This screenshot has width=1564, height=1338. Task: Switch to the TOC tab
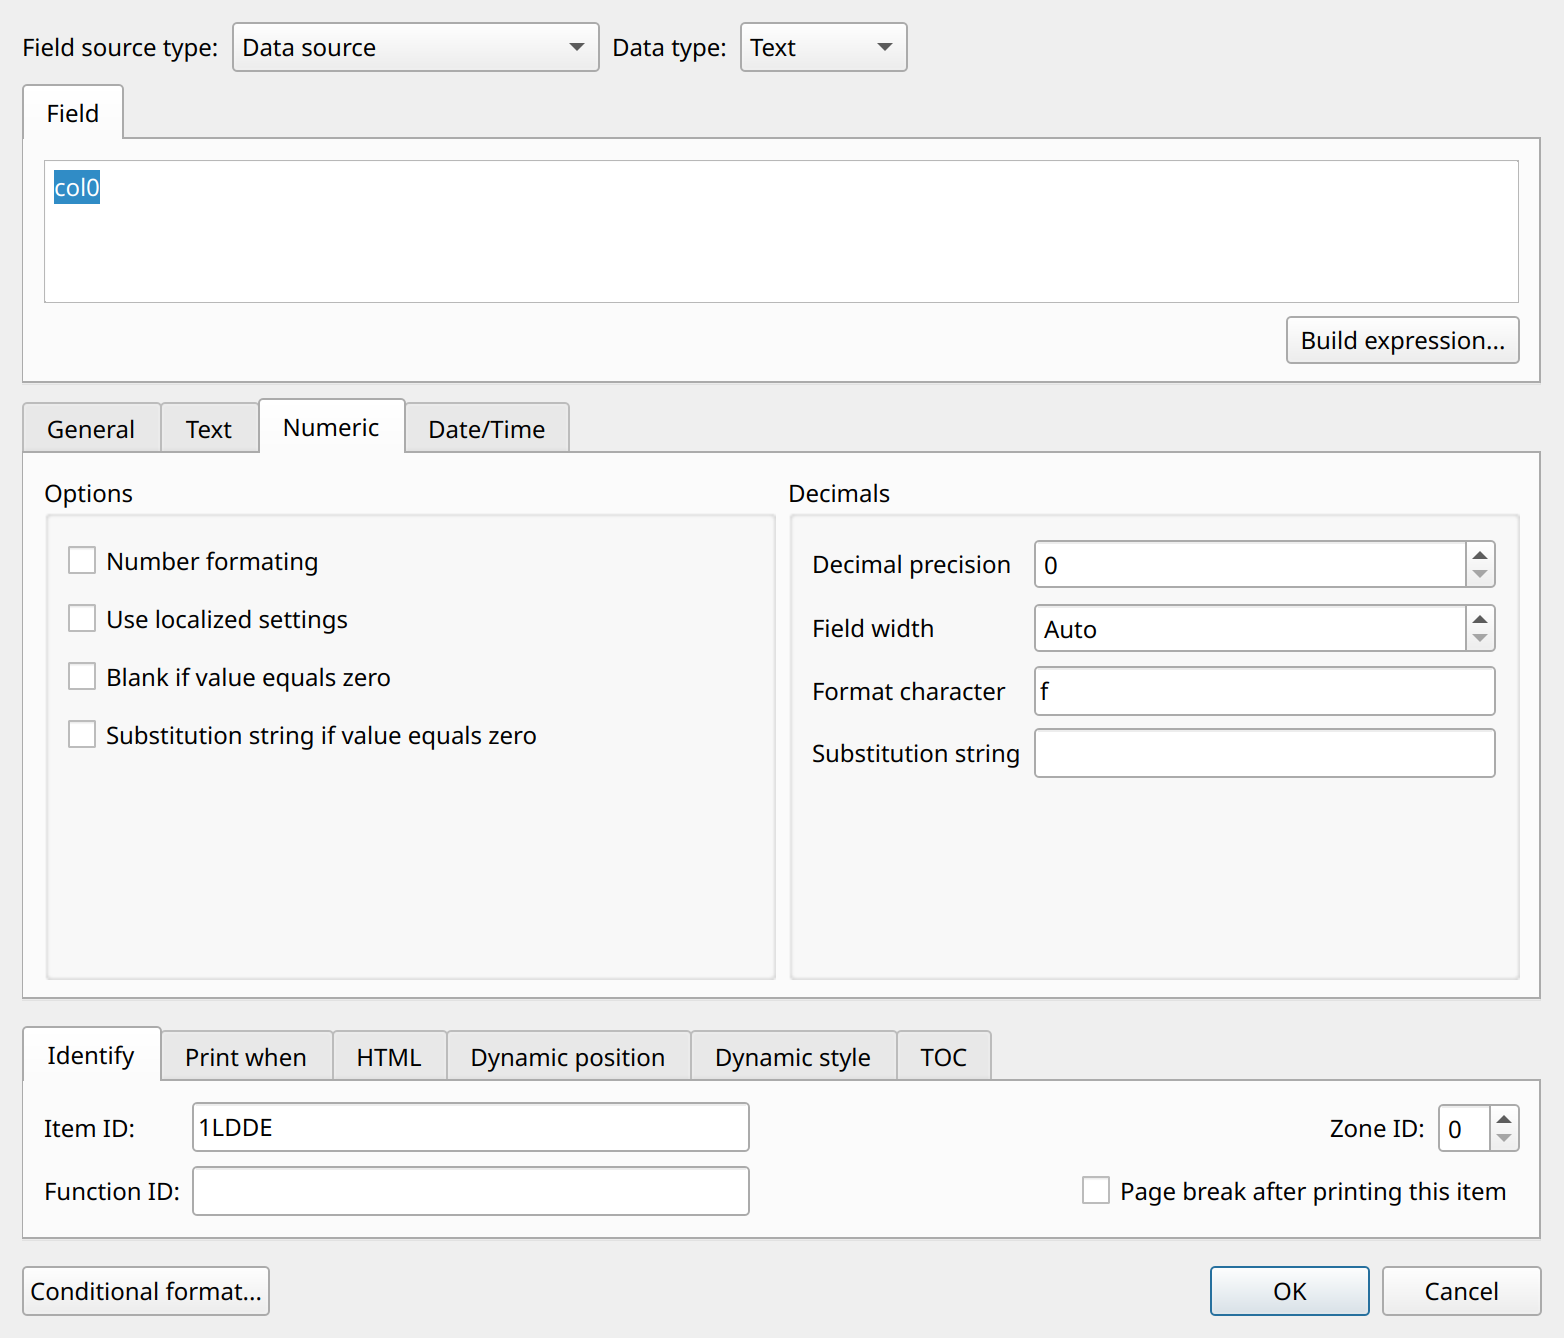[x=944, y=1056]
